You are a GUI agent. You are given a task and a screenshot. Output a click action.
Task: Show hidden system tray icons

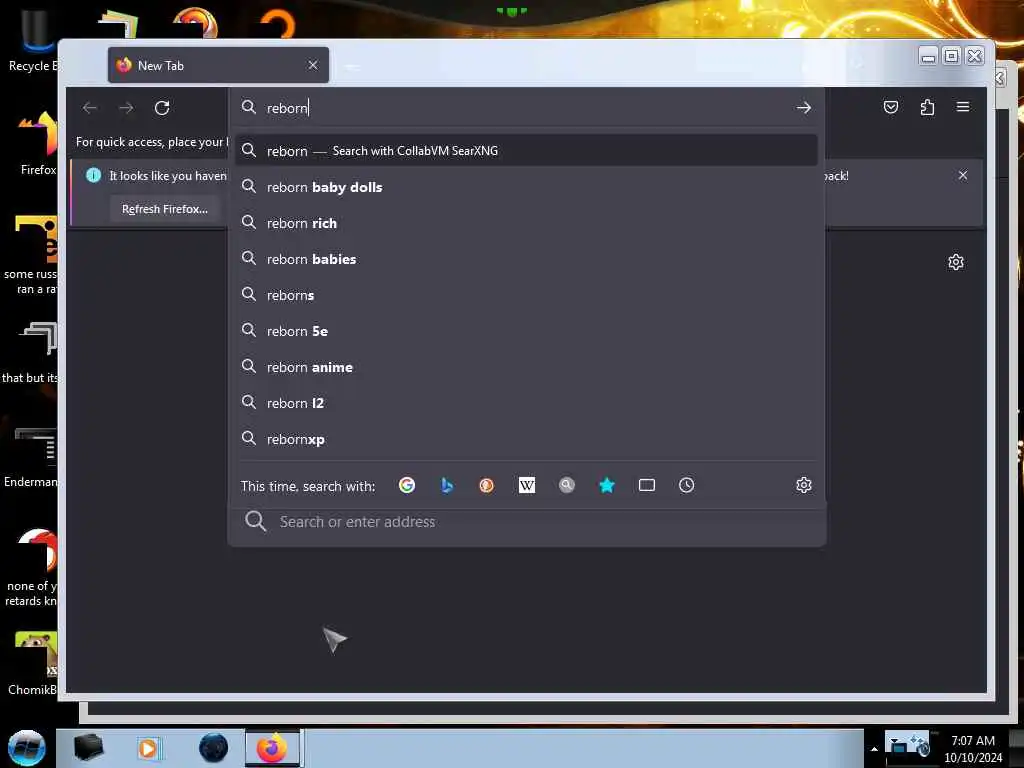click(874, 749)
